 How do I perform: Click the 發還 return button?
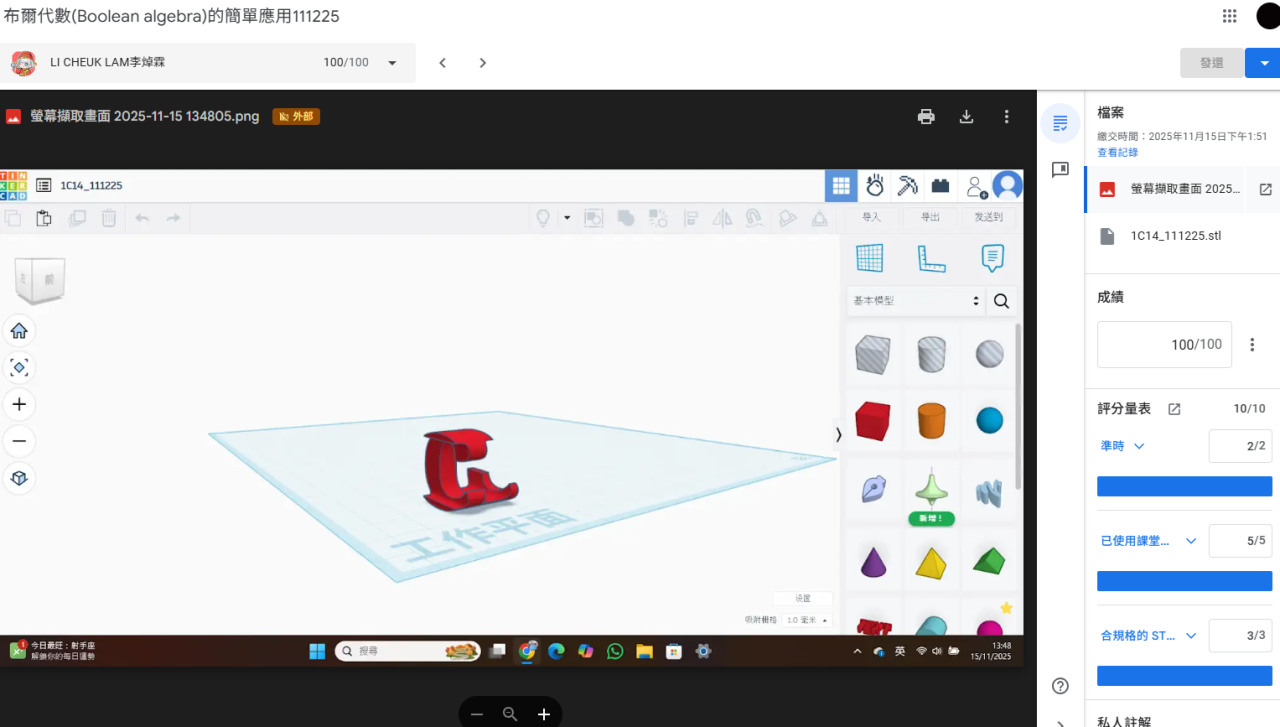pos(1211,63)
